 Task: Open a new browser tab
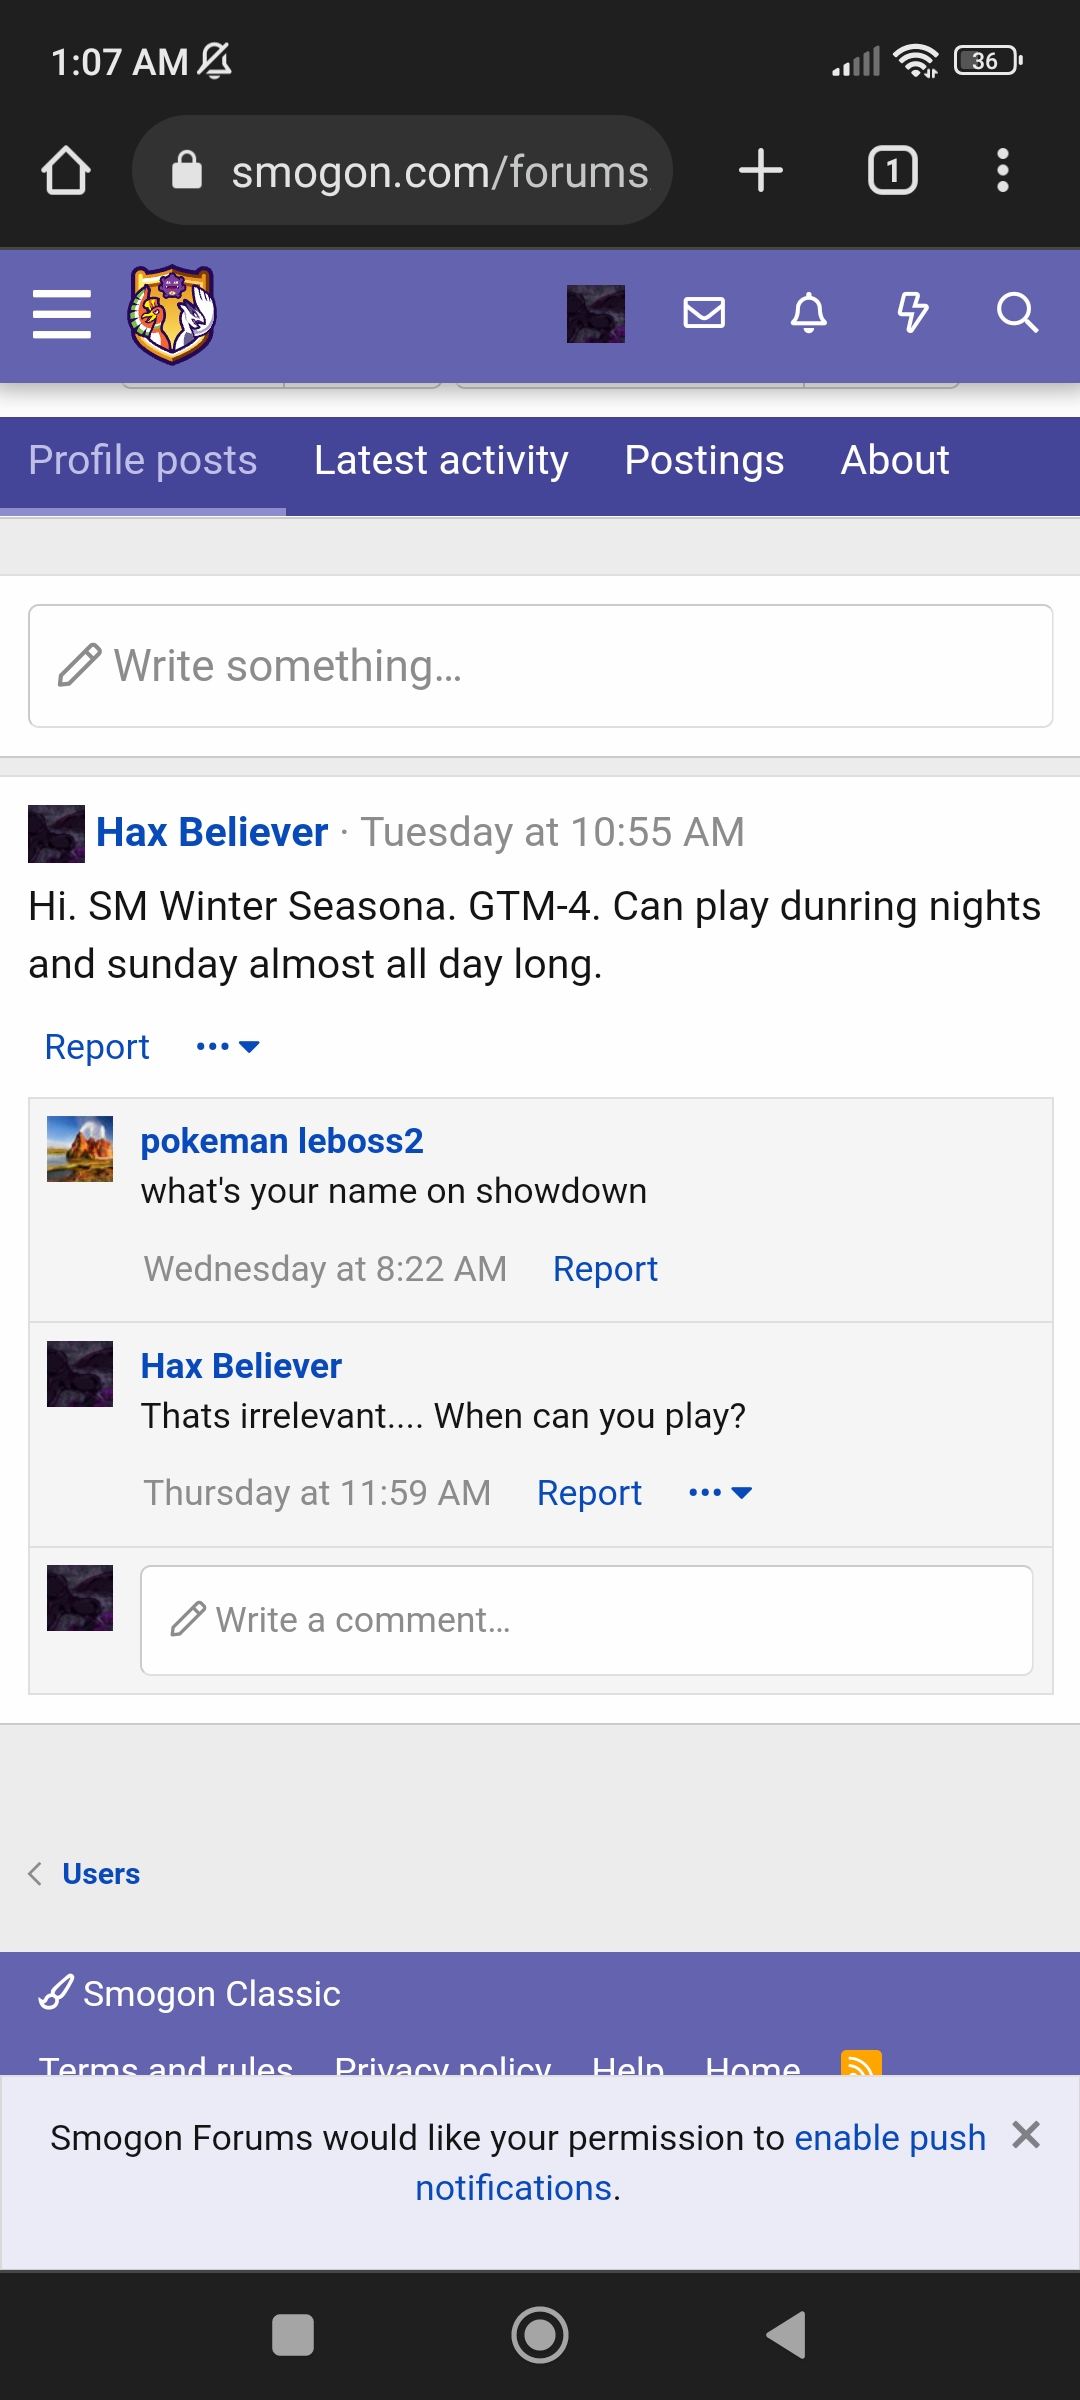(x=760, y=170)
